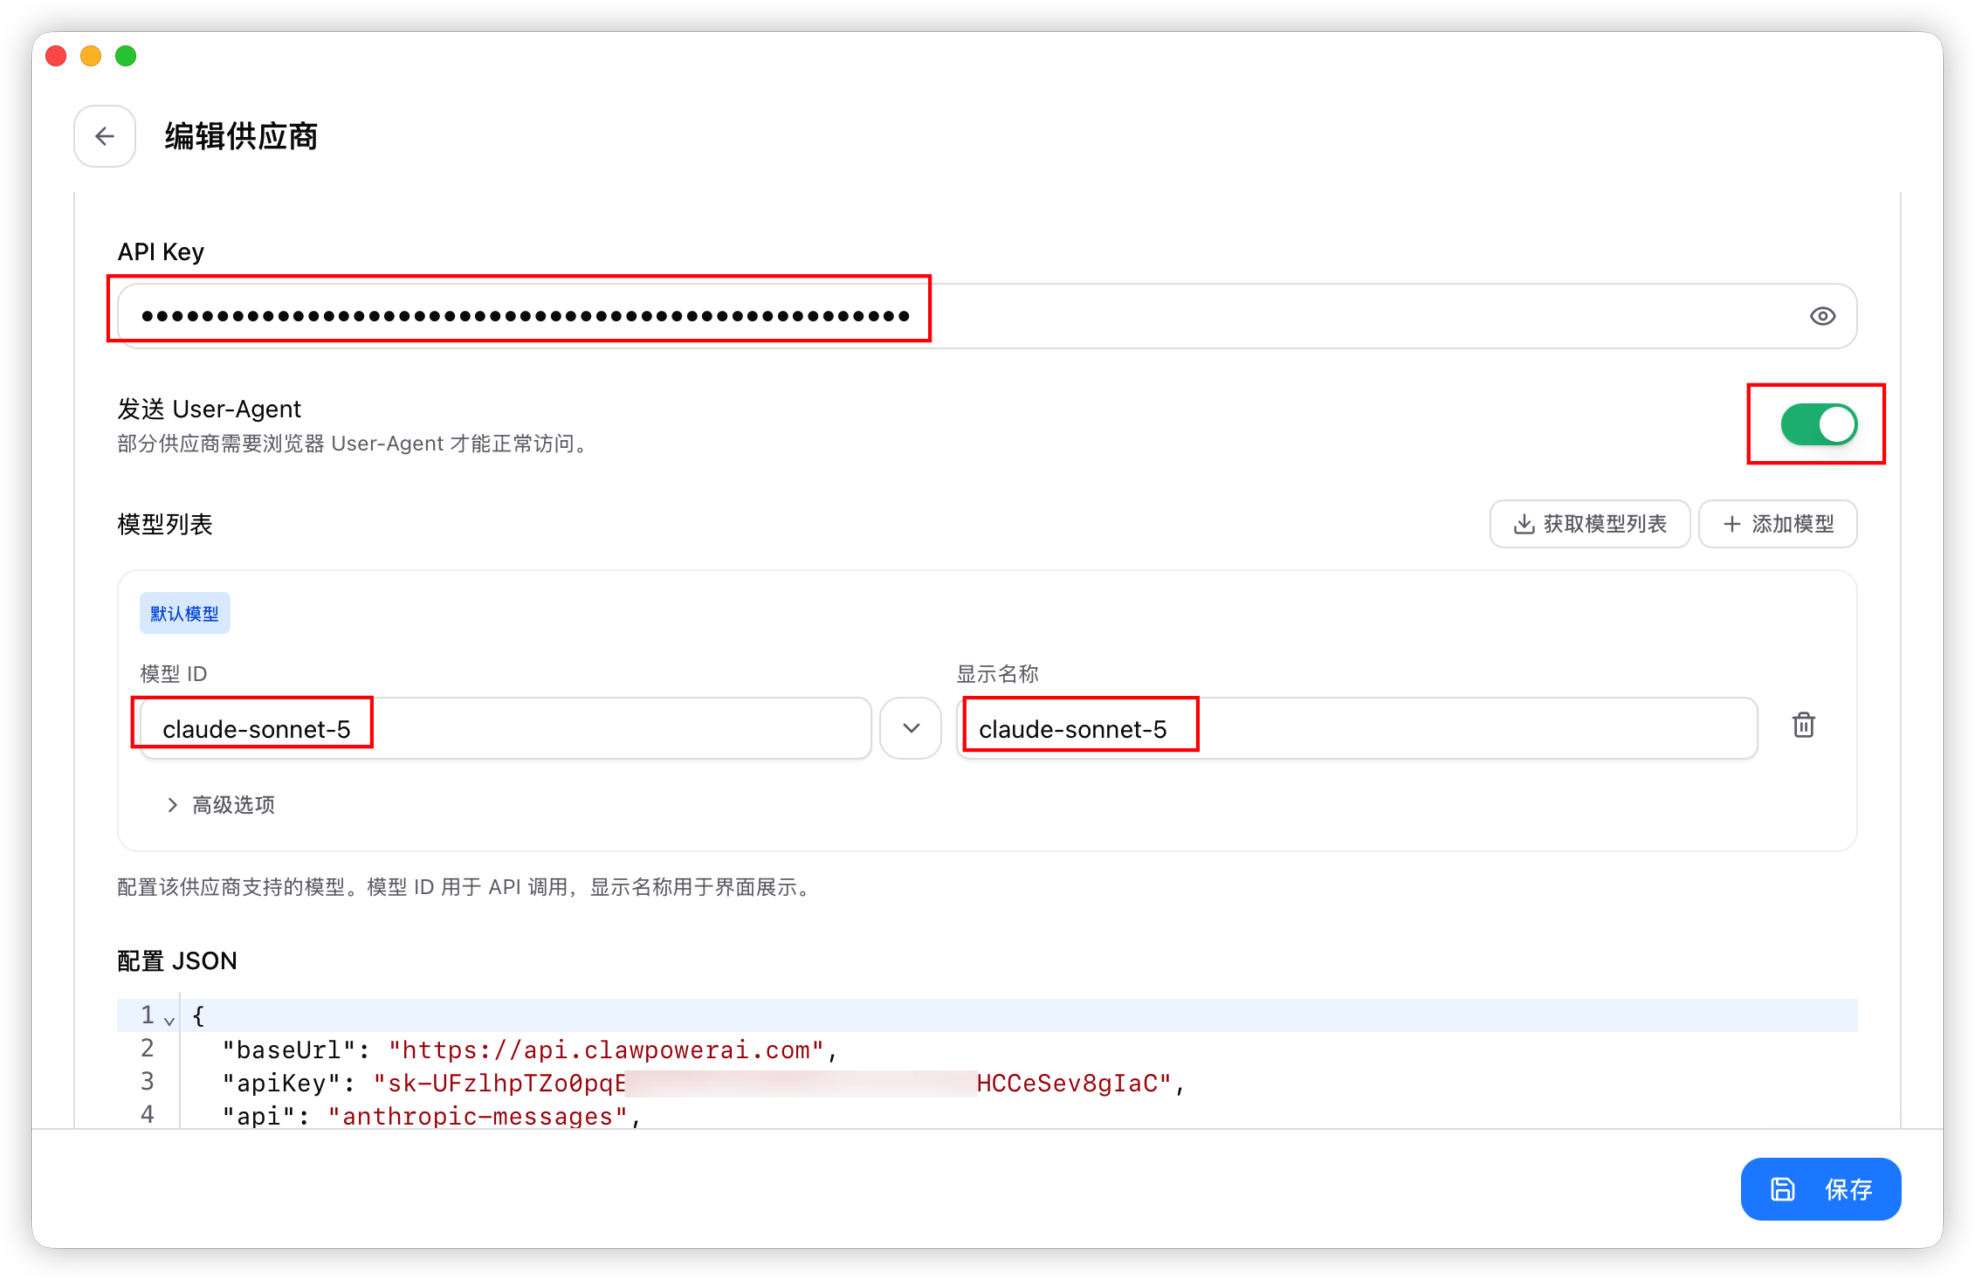Turn off the 发送 User-Agent switch
The width and height of the screenshot is (1975, 1280).
pyautogui.click(x=1818, y=424)
